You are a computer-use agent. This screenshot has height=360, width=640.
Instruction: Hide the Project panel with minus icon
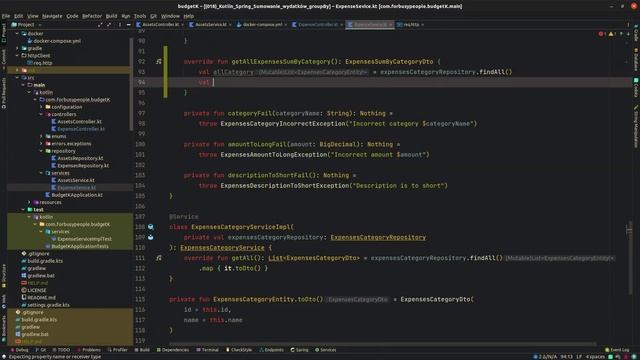click(x=128, y=25)
